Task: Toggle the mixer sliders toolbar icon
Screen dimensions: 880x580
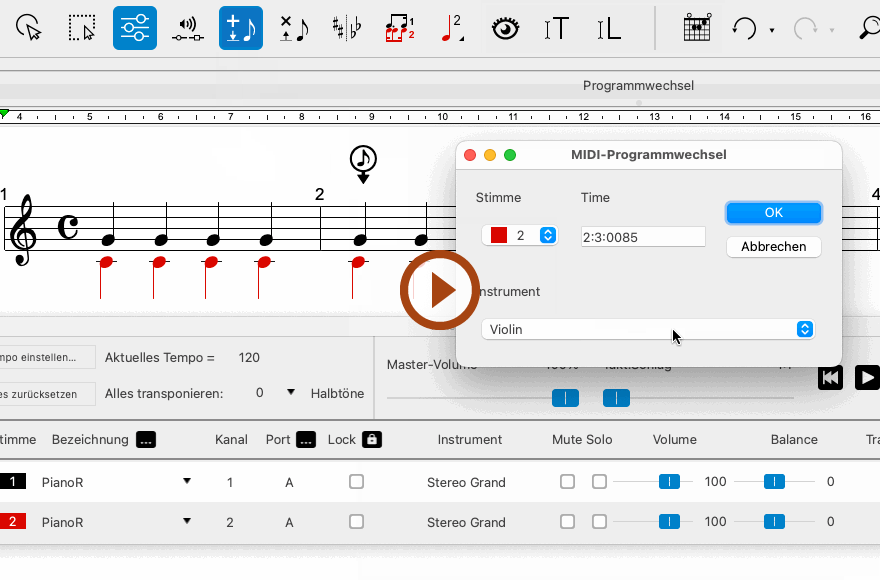Action: tap(134, 28)
